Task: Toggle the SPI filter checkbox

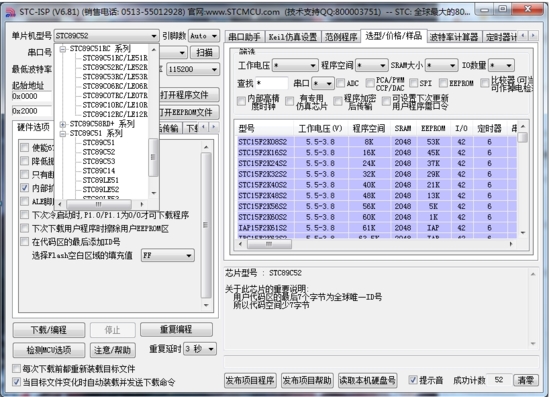Action: tap(414, 83)
